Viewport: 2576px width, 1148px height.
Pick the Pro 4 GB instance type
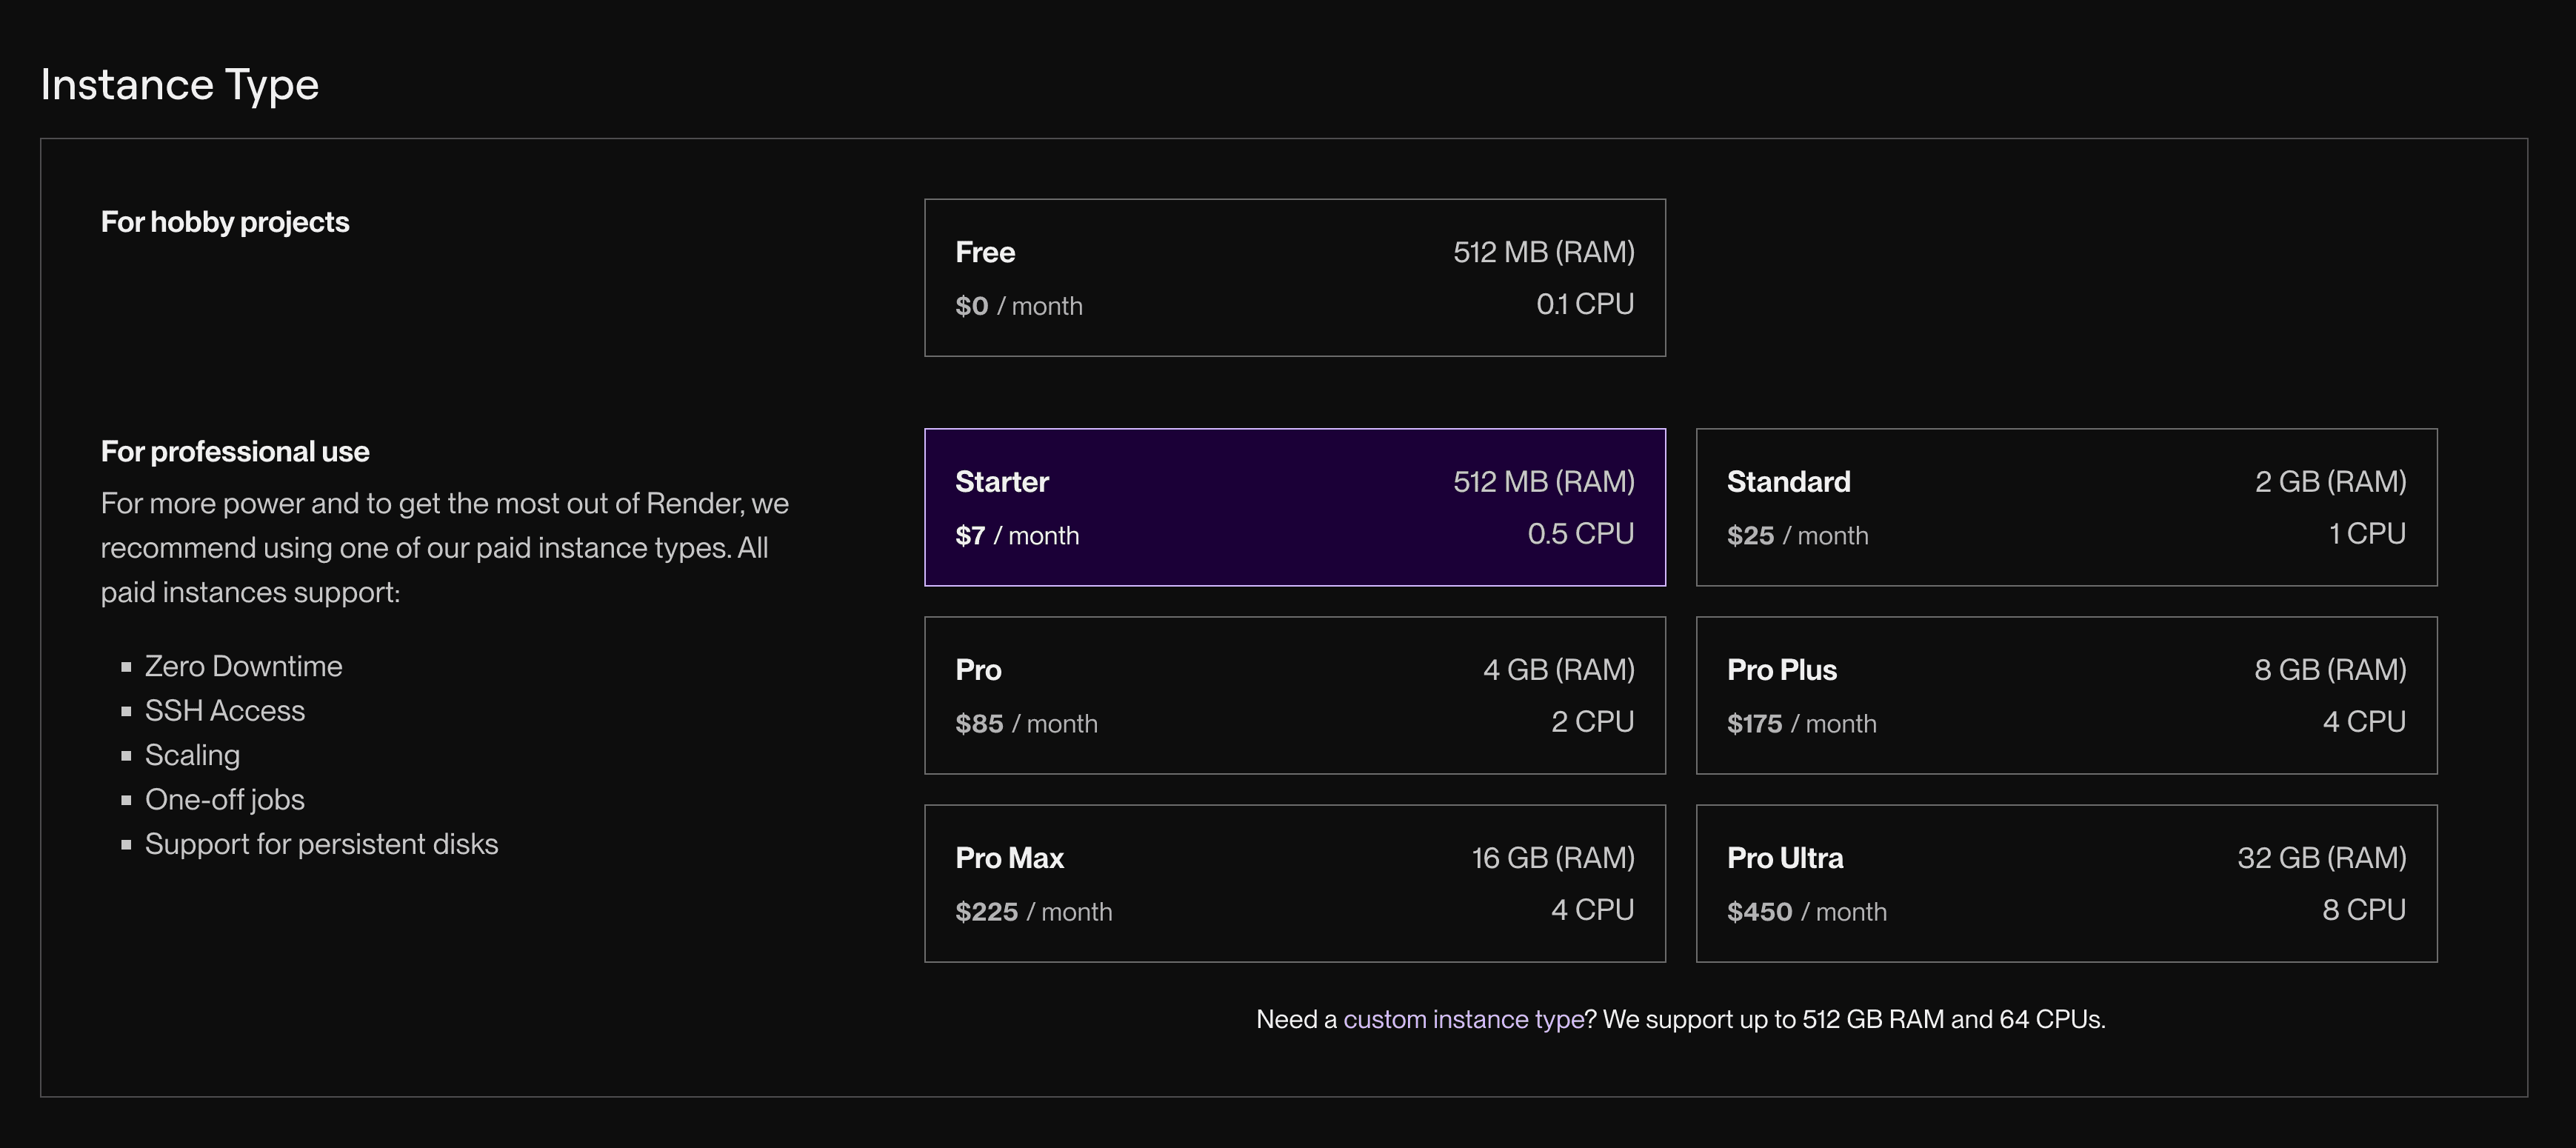1294,695
